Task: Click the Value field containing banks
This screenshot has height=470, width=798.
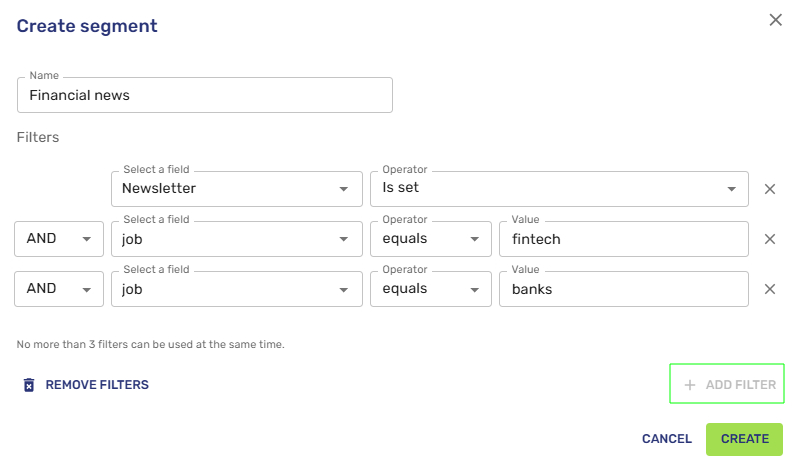Action: [623, 289]
